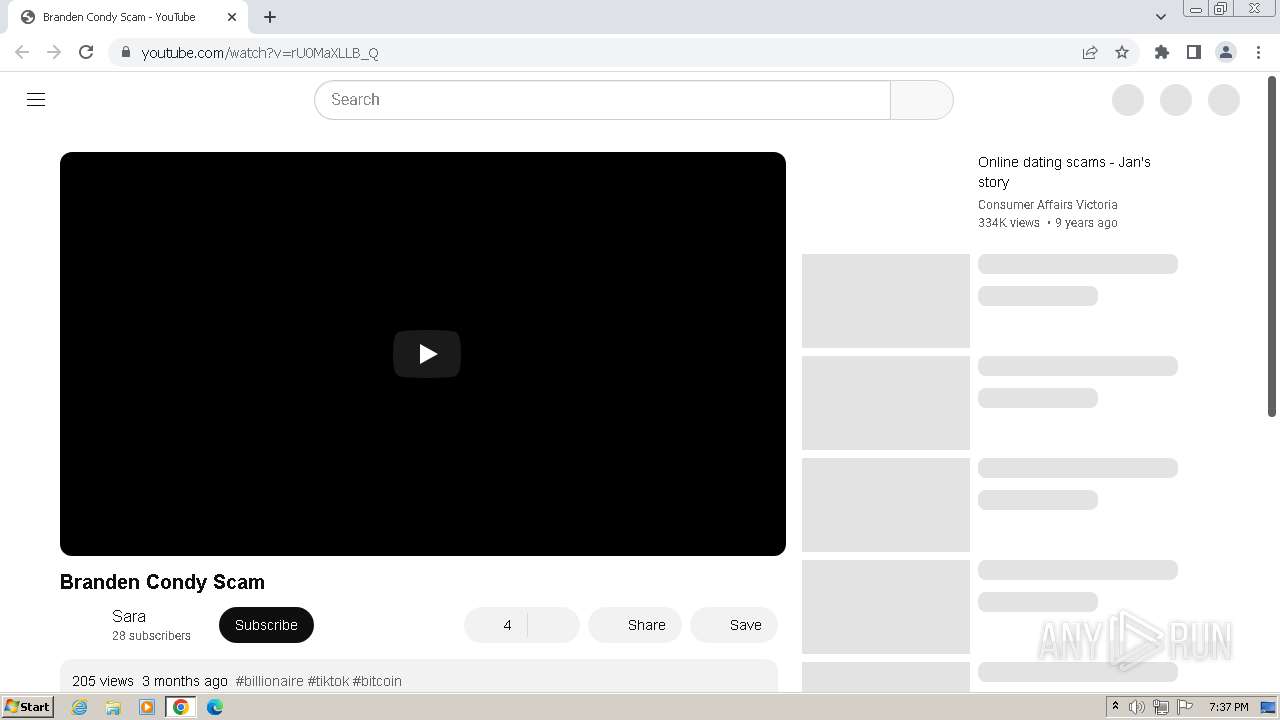Expand the tab search dropdown

tap(1160, 17)
